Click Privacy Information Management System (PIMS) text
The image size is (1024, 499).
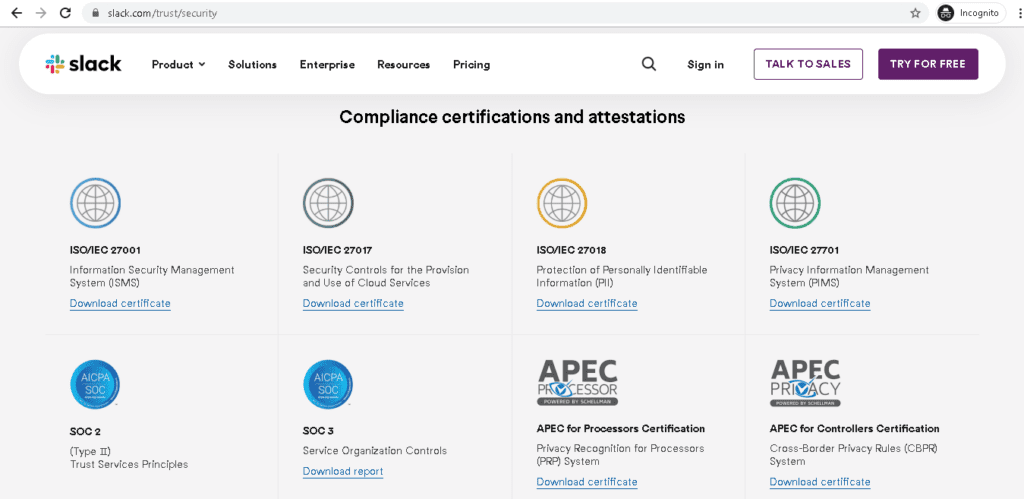coord(849,276)
